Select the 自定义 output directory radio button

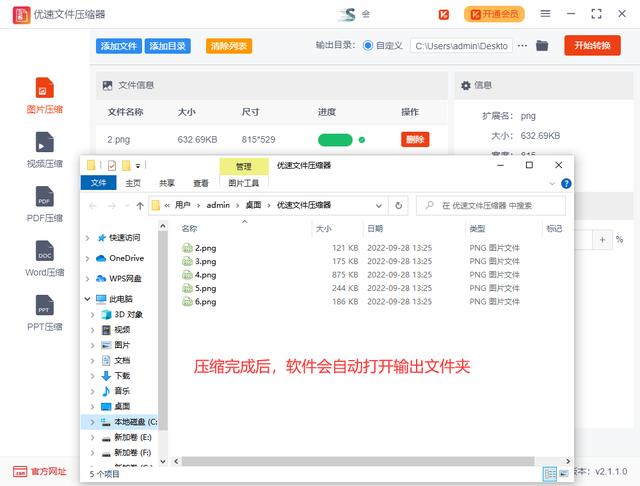367,45
